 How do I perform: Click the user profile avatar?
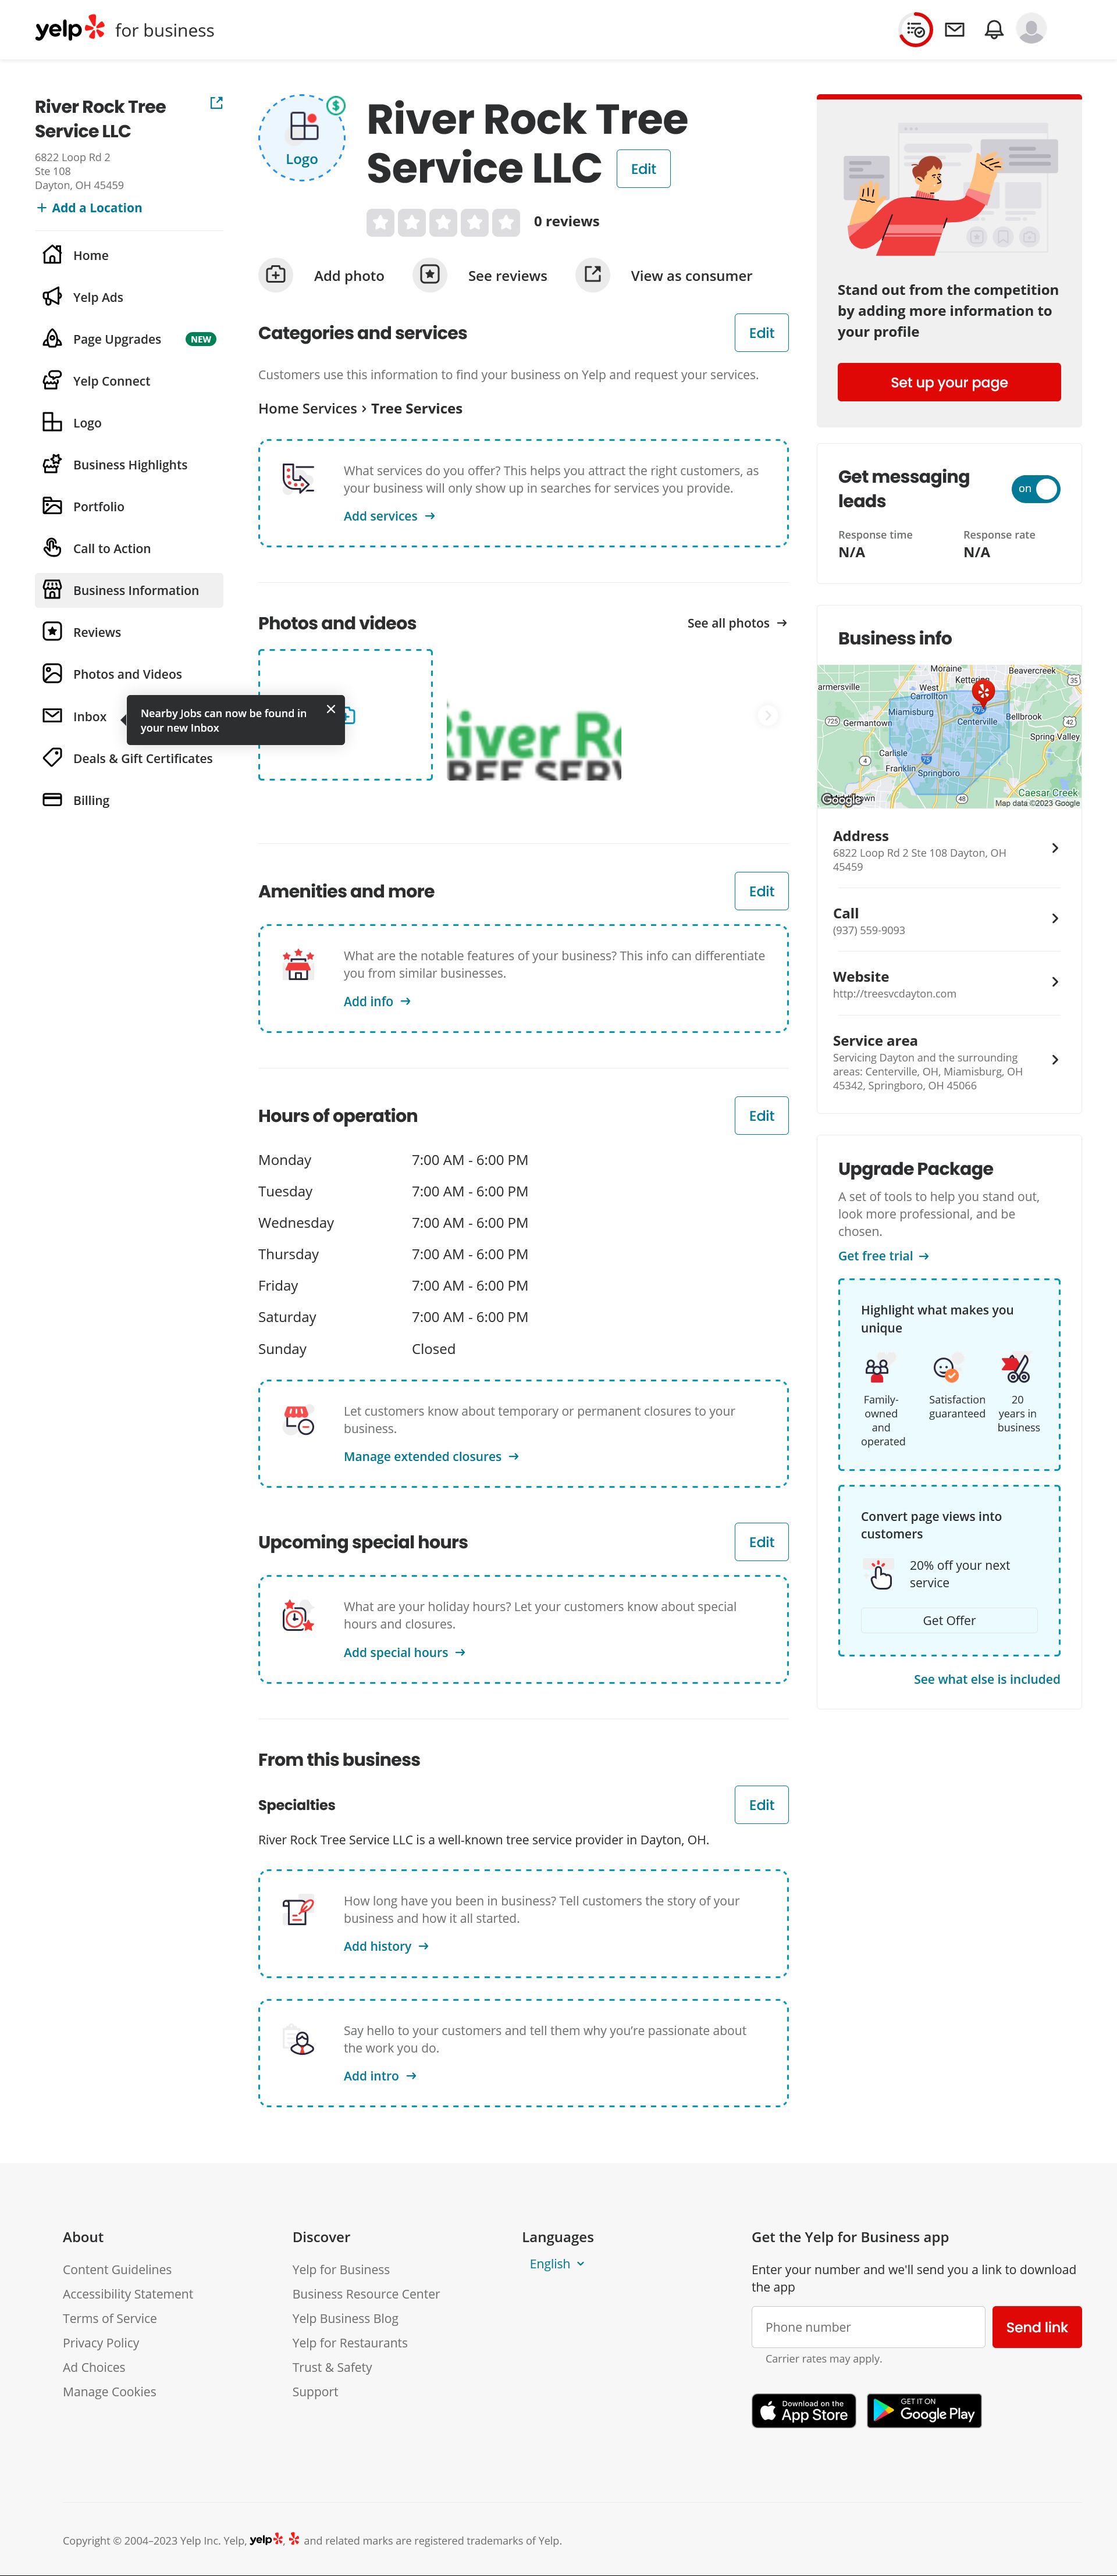click(1031, 29)
